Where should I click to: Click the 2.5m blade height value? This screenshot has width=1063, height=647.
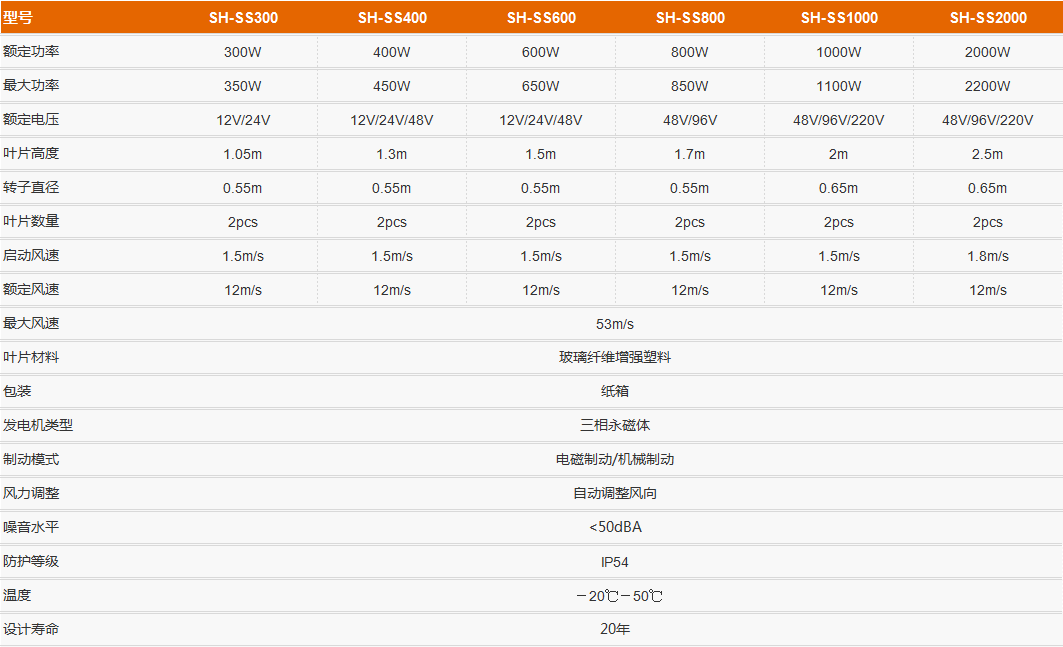pyautogui.click(x=988, y=154)
